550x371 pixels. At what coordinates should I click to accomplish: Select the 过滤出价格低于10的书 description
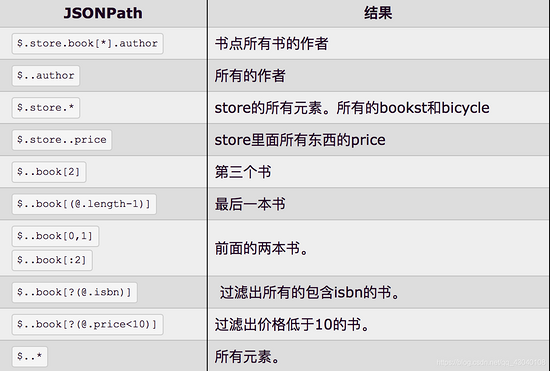[292, 324]
